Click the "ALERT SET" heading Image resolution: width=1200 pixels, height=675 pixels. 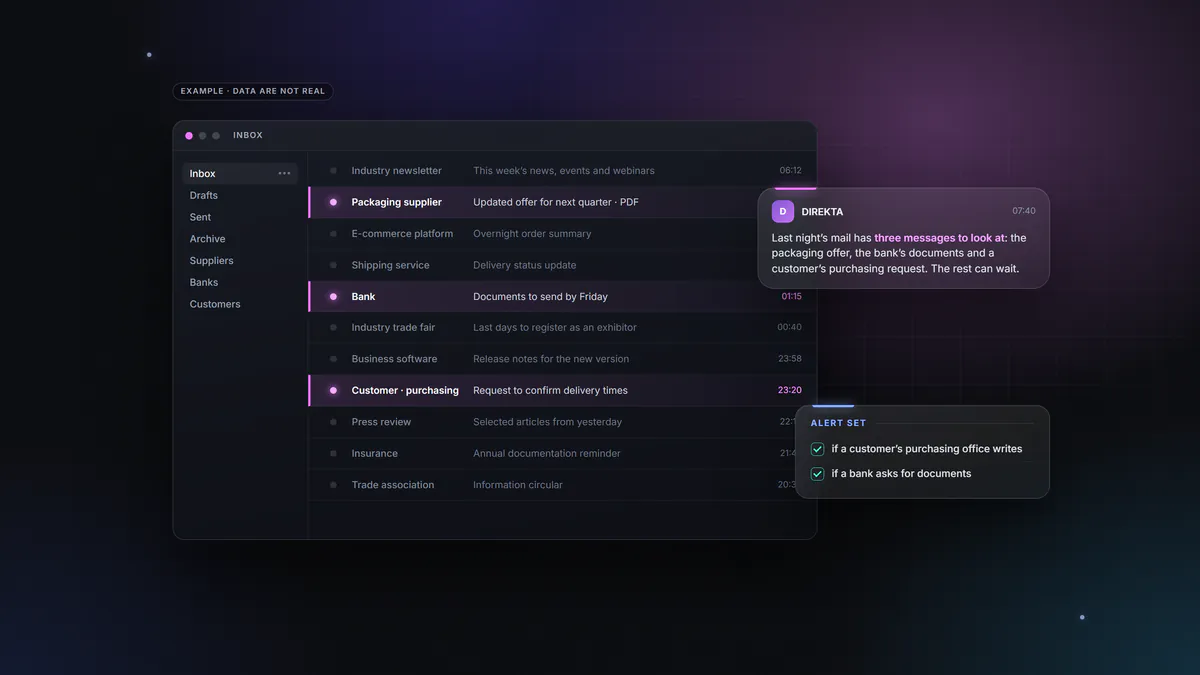point(838,424)
